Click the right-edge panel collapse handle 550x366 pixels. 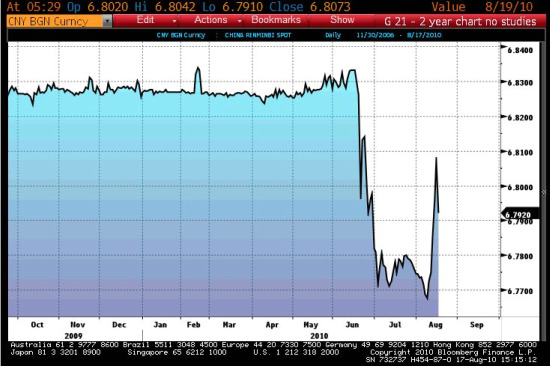[x=544, y=192]
